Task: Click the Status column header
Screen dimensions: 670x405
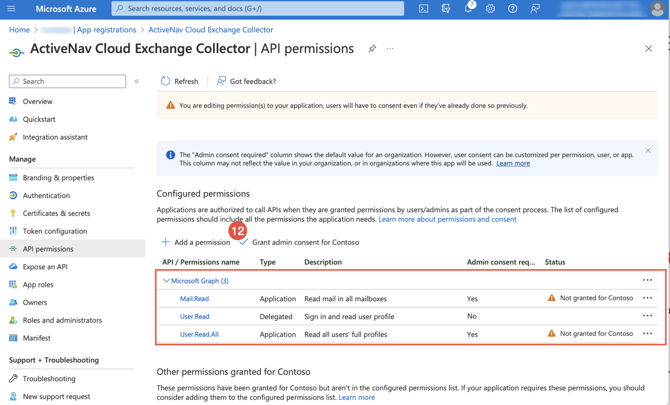Action: 555,262
